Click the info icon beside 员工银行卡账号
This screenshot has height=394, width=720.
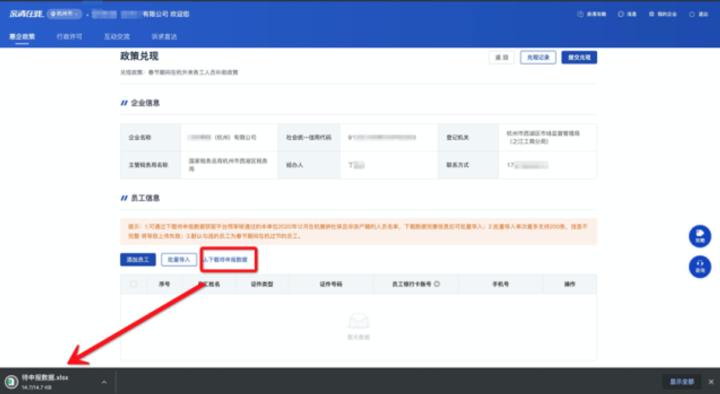point(437,284)
